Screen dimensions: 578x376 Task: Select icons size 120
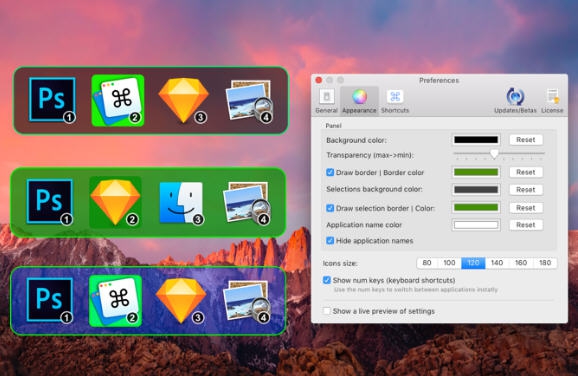pyautogui.click(x=473, y=263)
